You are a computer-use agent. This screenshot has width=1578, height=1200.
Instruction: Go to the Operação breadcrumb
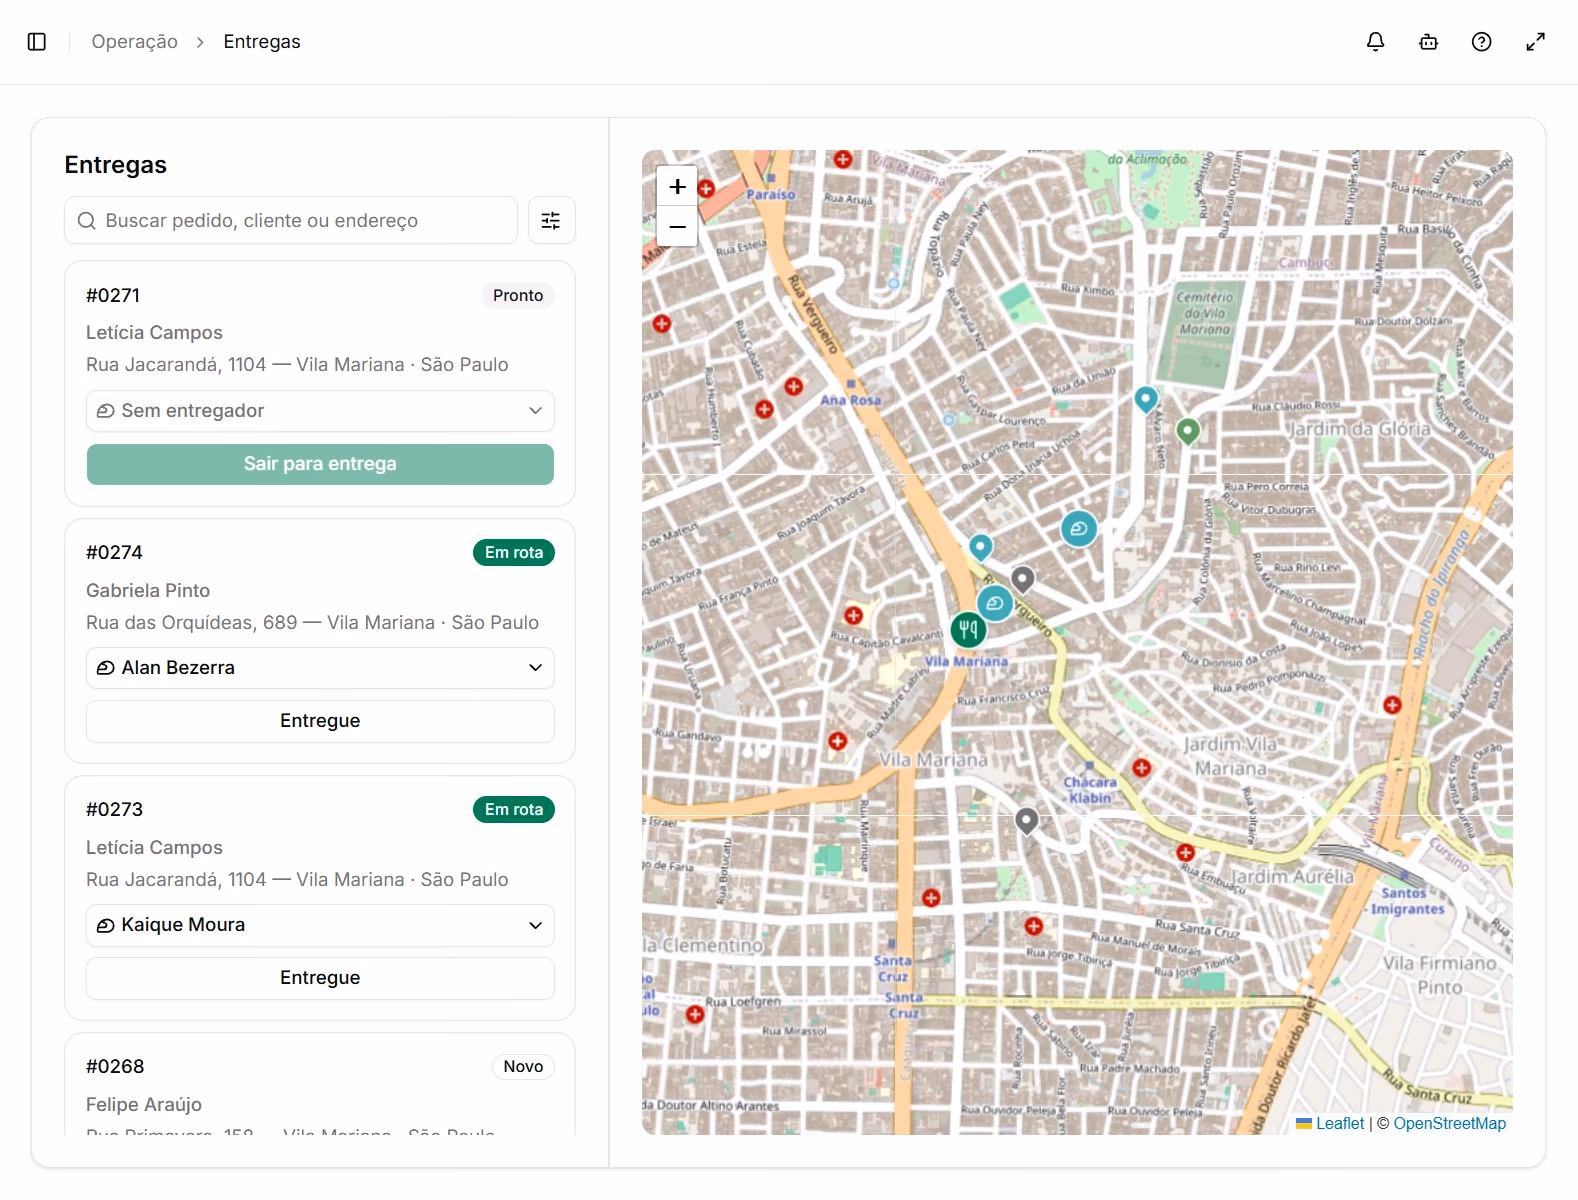tap(135, 42)
